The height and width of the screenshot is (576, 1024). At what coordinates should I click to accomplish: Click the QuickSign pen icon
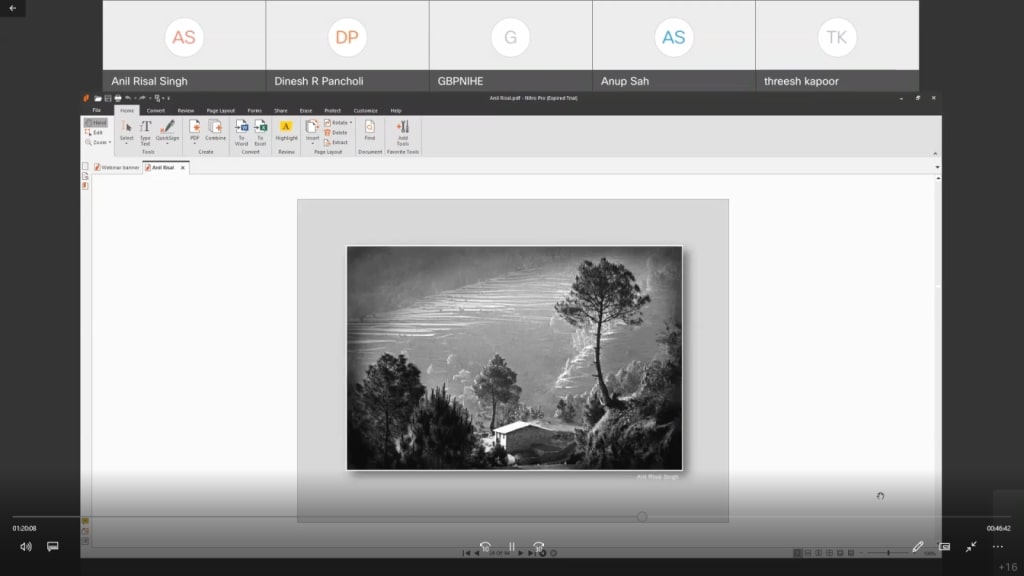tap(167, 127)
